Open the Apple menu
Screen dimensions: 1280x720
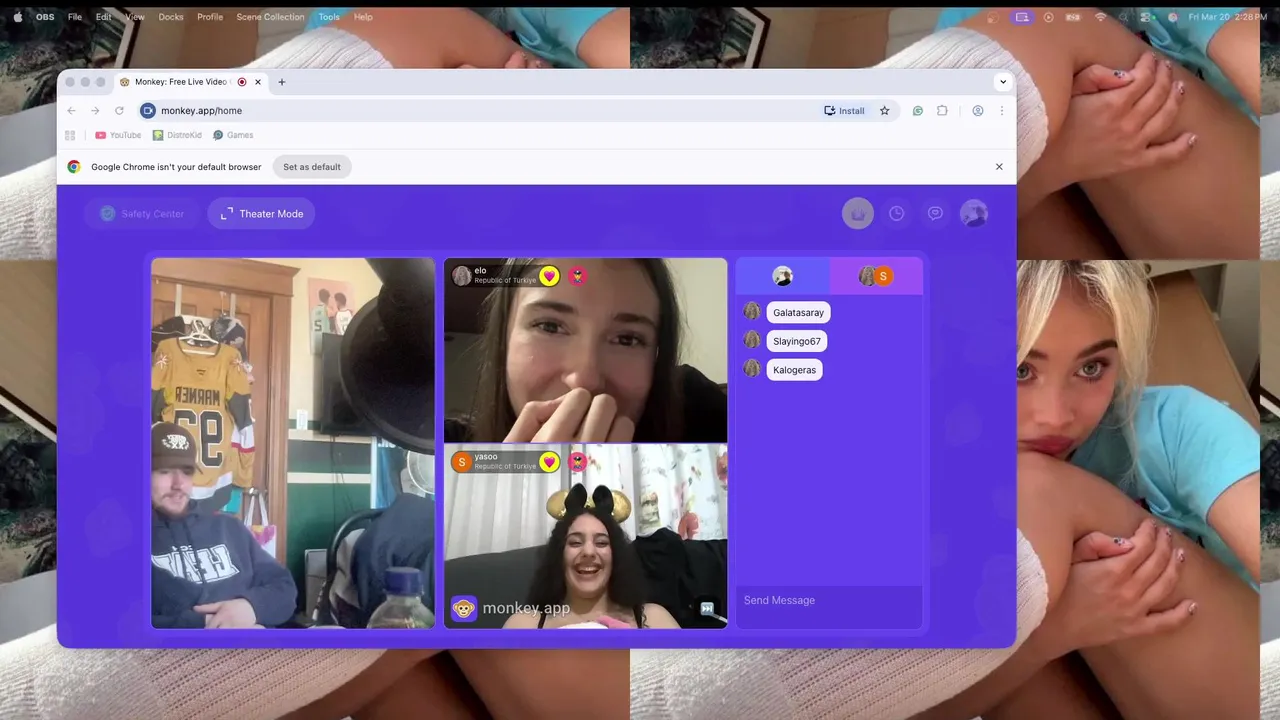[17, 17]
